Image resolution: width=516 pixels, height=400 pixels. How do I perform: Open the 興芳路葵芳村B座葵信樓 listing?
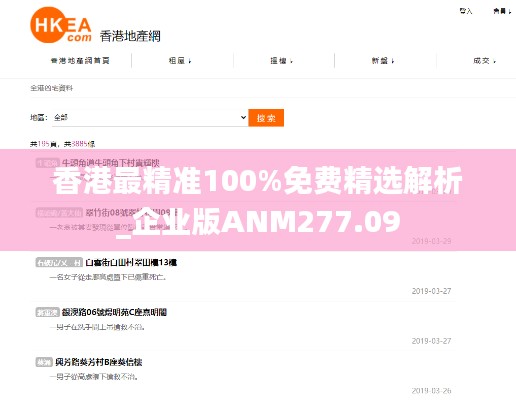coord(99,362)
